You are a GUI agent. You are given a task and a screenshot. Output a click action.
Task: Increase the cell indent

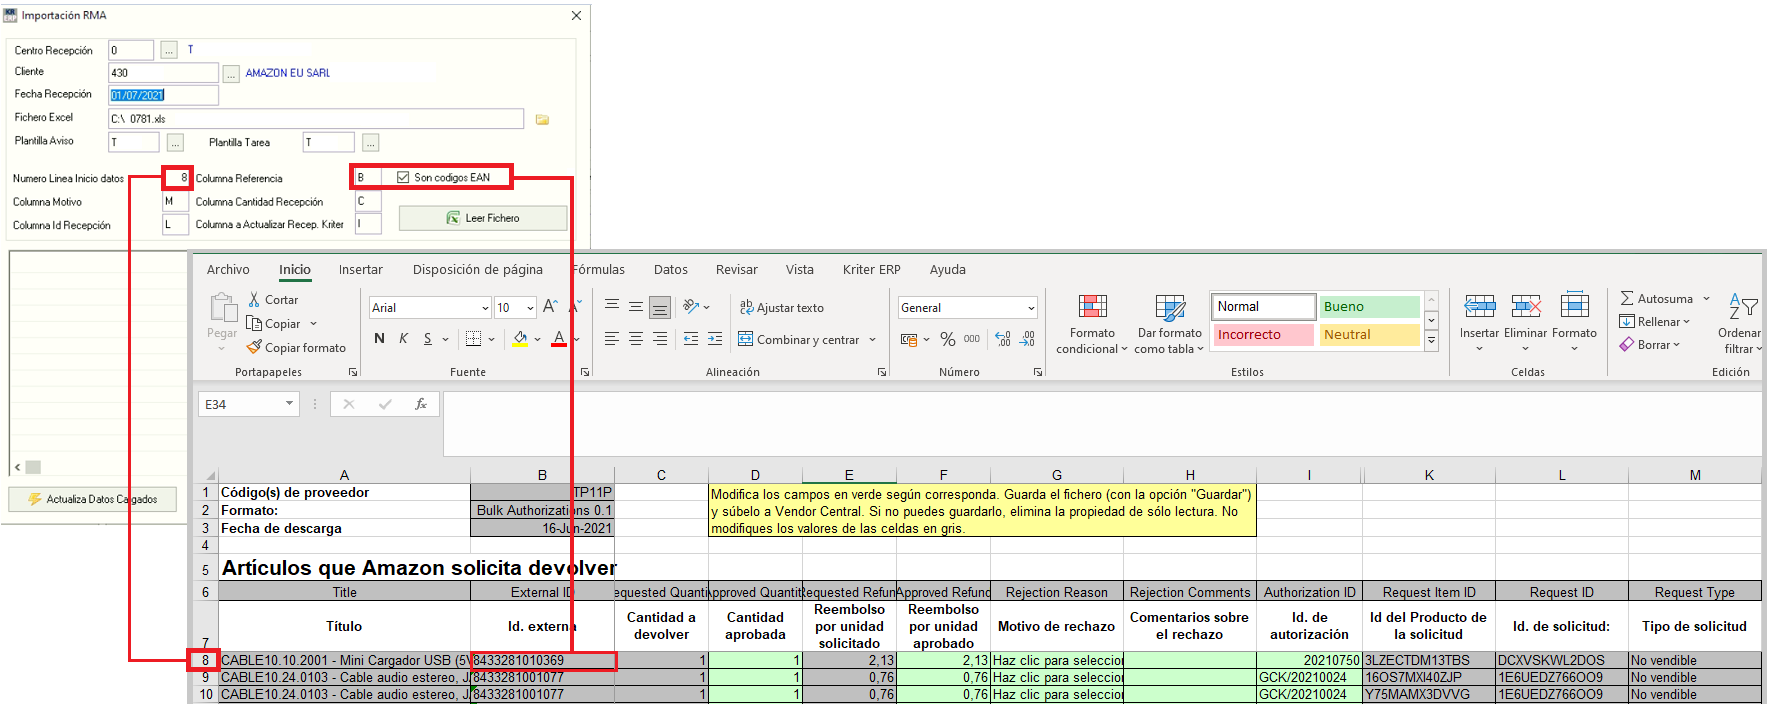click(715, 339)
